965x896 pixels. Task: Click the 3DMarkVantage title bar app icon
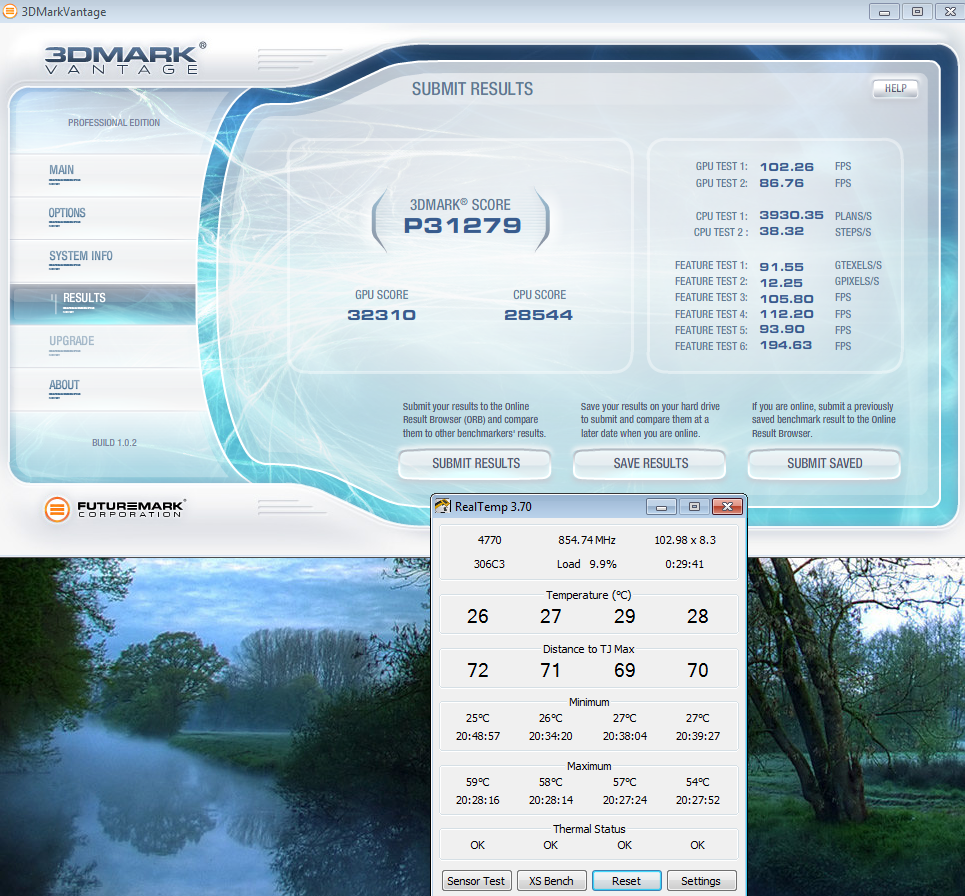click(x=10, y=11)
